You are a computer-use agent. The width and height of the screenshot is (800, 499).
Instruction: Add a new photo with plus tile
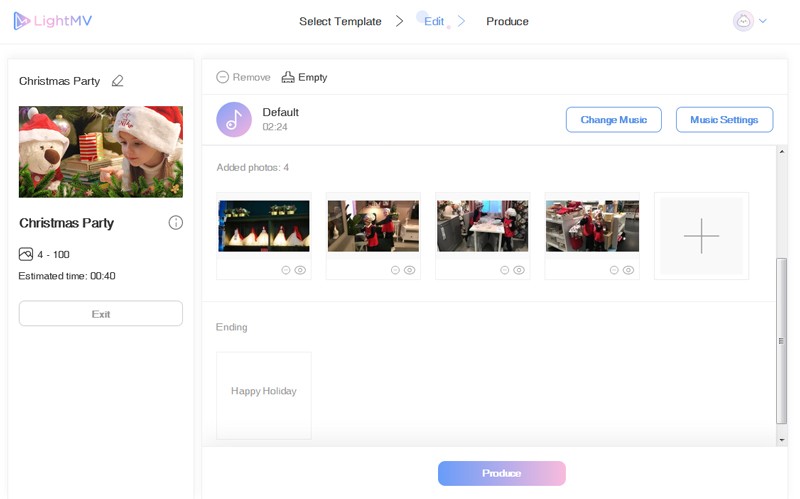pyautogui.click(x=702, y=236)
